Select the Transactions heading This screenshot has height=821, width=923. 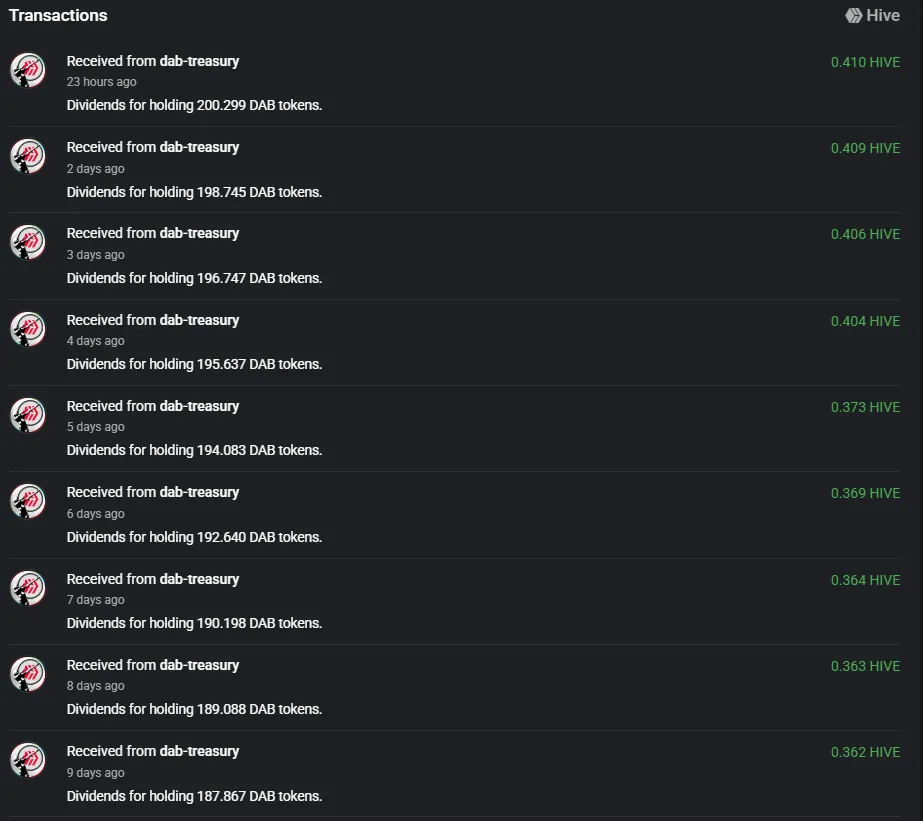(x=58, y=15)
